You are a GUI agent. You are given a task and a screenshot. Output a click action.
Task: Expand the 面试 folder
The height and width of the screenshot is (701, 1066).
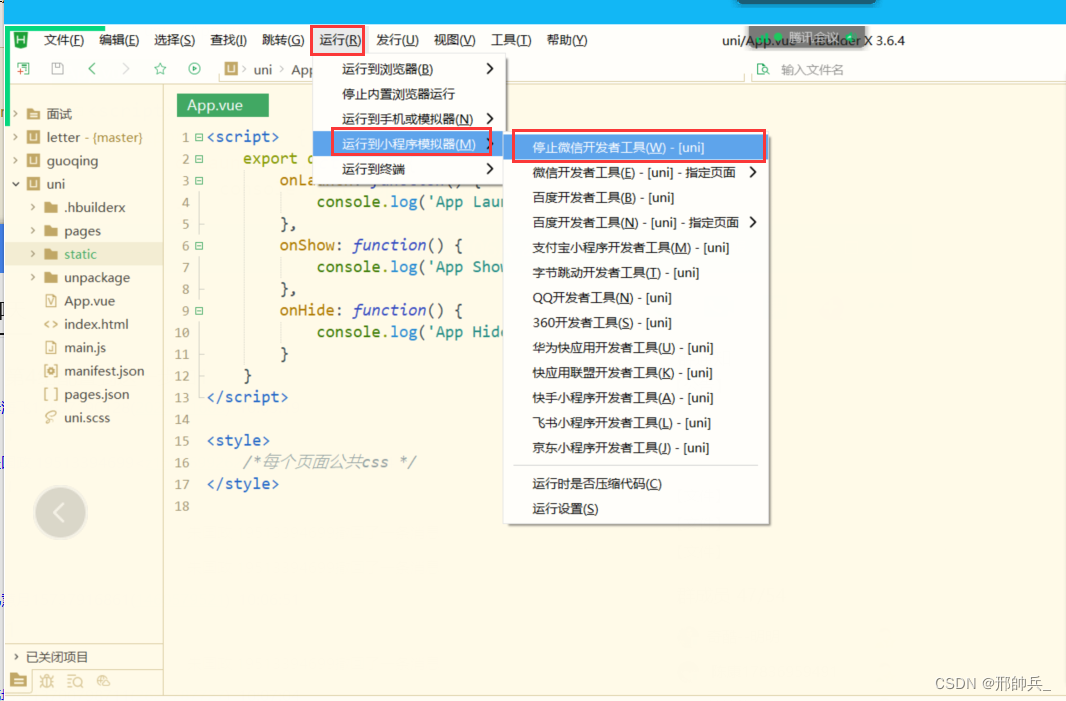16,114
